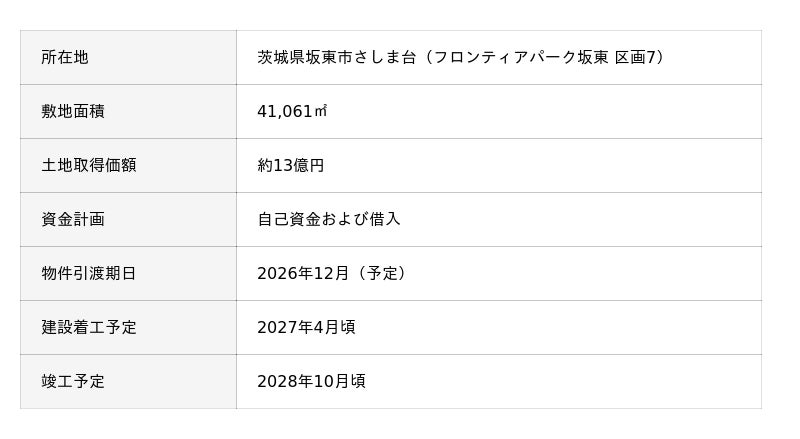Click the 物件引渡期日 label cell
800x439 pixels.
pyautogui.click(x=88, y=274)
